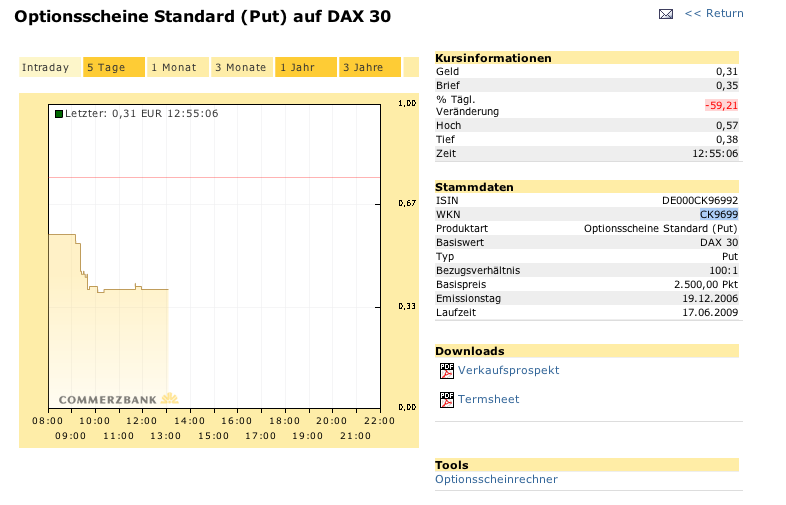Switch chart to 3 Monate
The image size is (786, 505).
(x=241, y=68)
